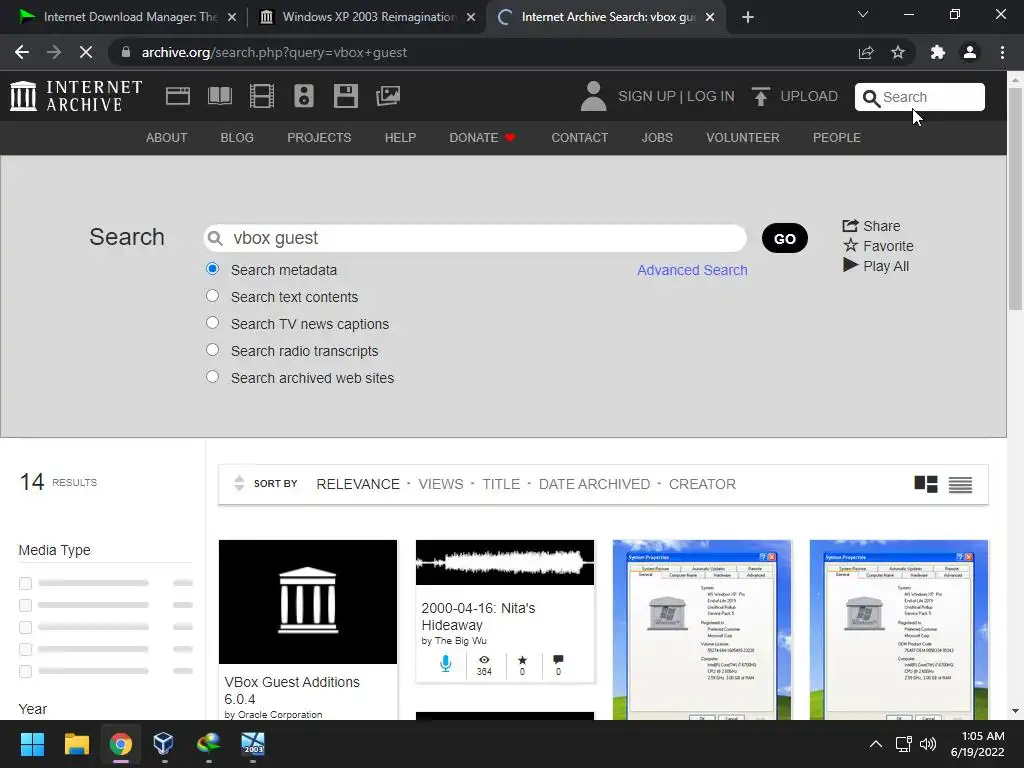Select Search metadata radio button
Image resolution: width=1024 pixels, height=768 pixels.
click(x=212, y=268)
